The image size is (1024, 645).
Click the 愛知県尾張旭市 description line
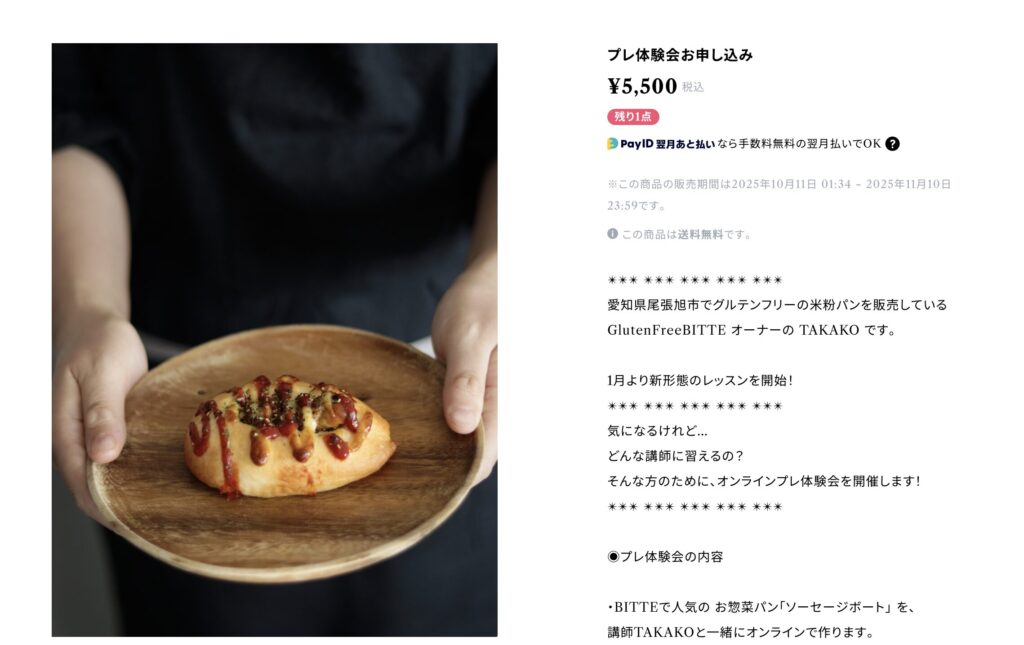[777, 305]
